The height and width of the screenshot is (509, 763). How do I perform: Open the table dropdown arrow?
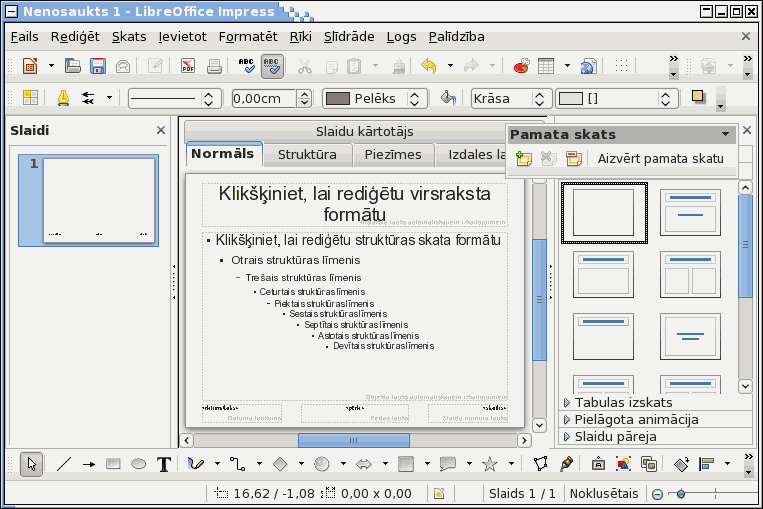tap(567, 66)
